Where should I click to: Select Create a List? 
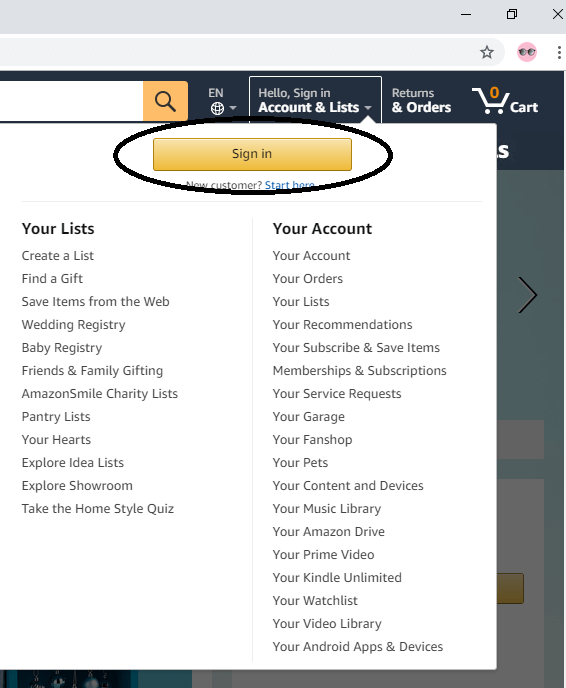[x=57, y=255]
